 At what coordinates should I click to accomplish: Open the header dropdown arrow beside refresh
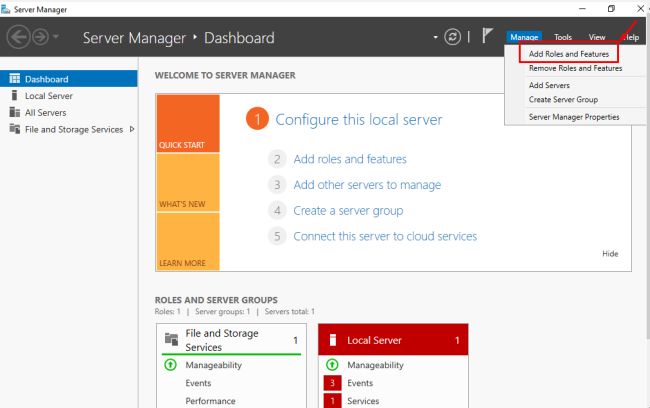point(435,38)
